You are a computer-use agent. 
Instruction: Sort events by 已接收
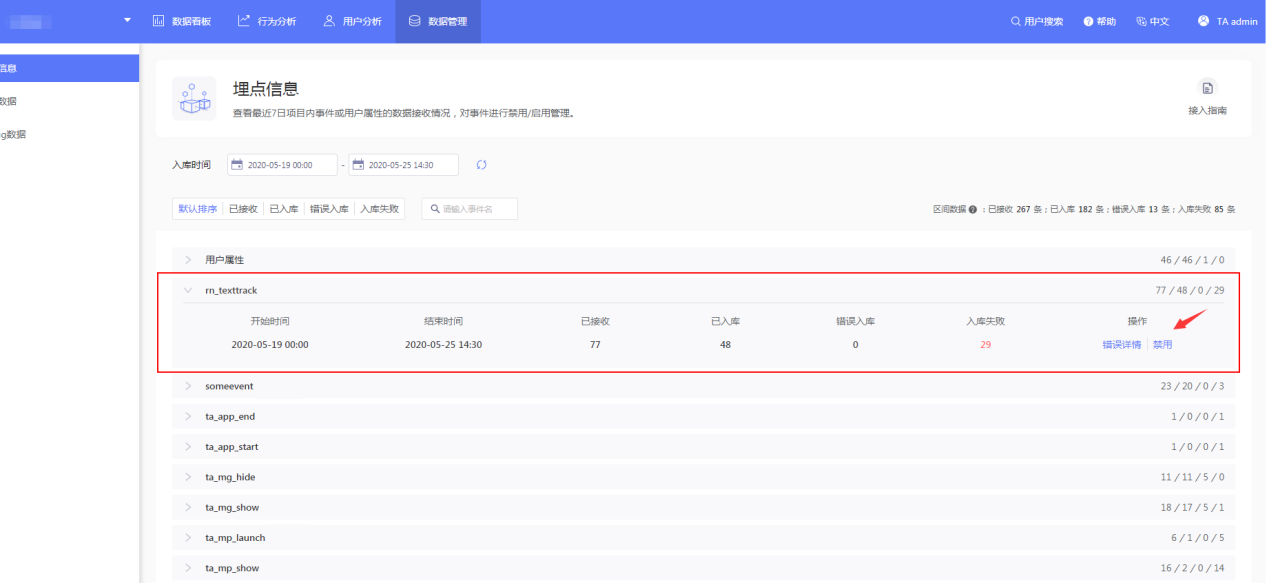click(x=243, y=209)
